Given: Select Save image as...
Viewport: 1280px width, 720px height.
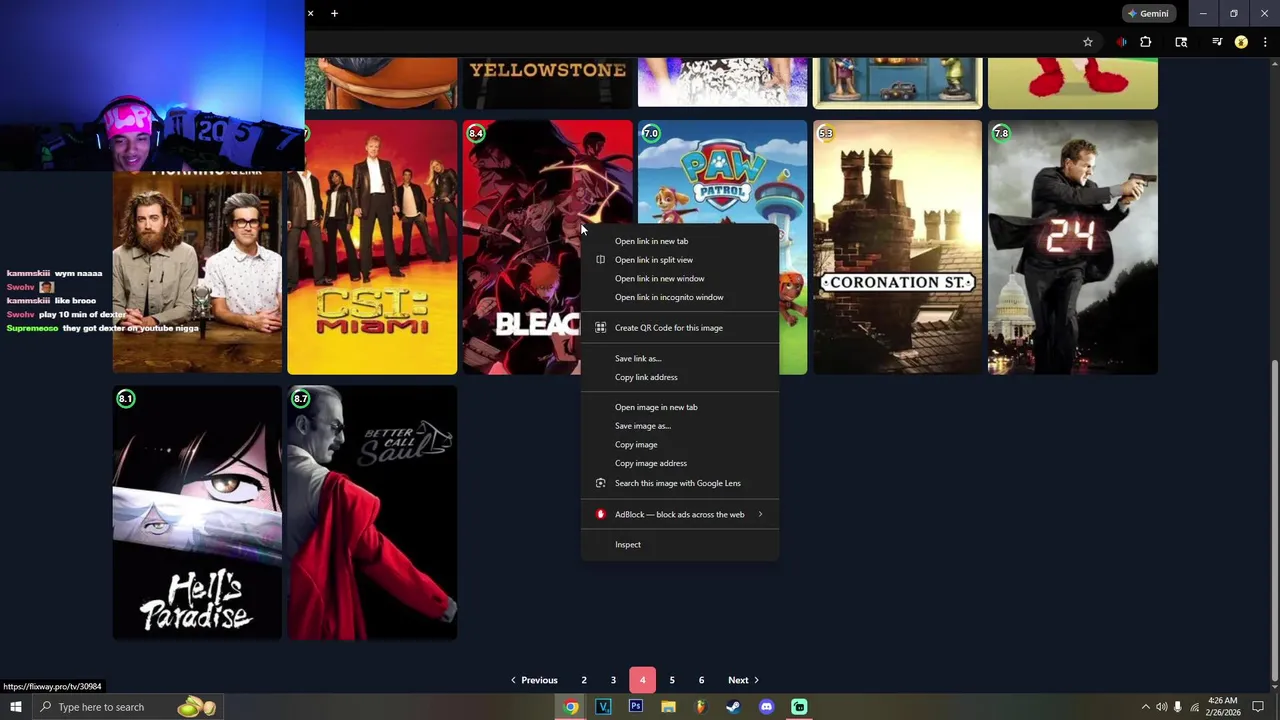Looking at the screenshot, I should click(x=680, y=426).
